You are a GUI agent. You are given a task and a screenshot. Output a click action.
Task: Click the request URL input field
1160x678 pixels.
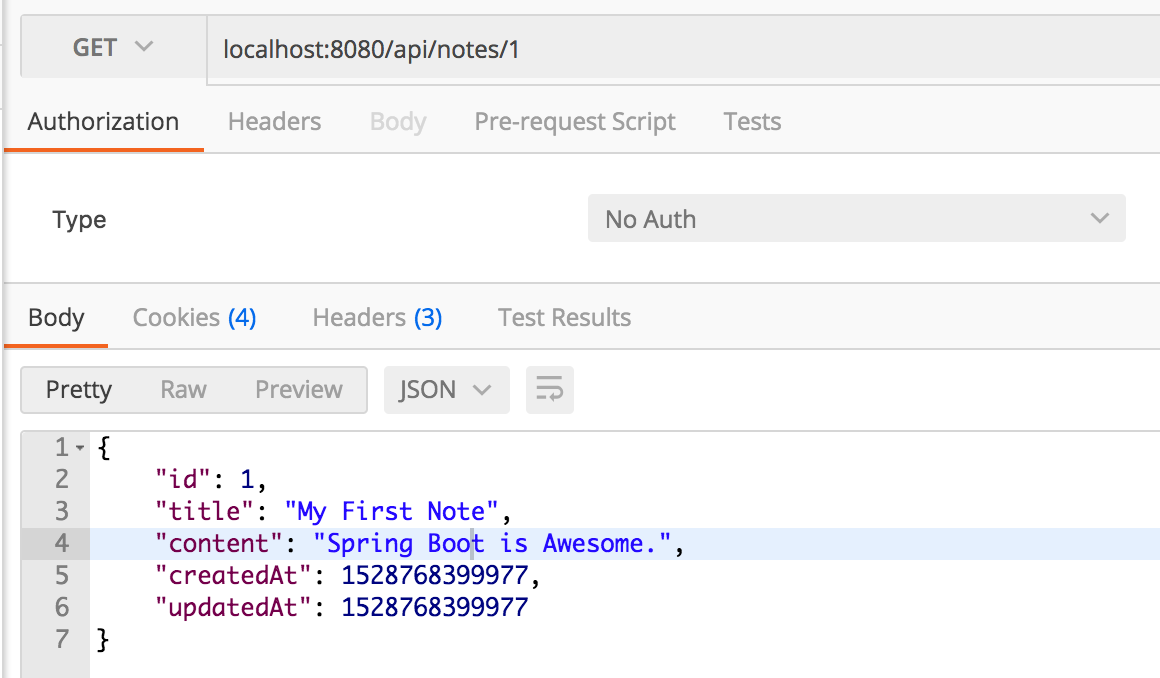tap(680, 48)
